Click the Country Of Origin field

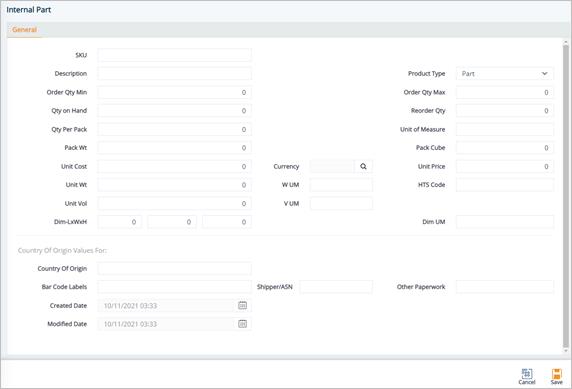(174, 269)
